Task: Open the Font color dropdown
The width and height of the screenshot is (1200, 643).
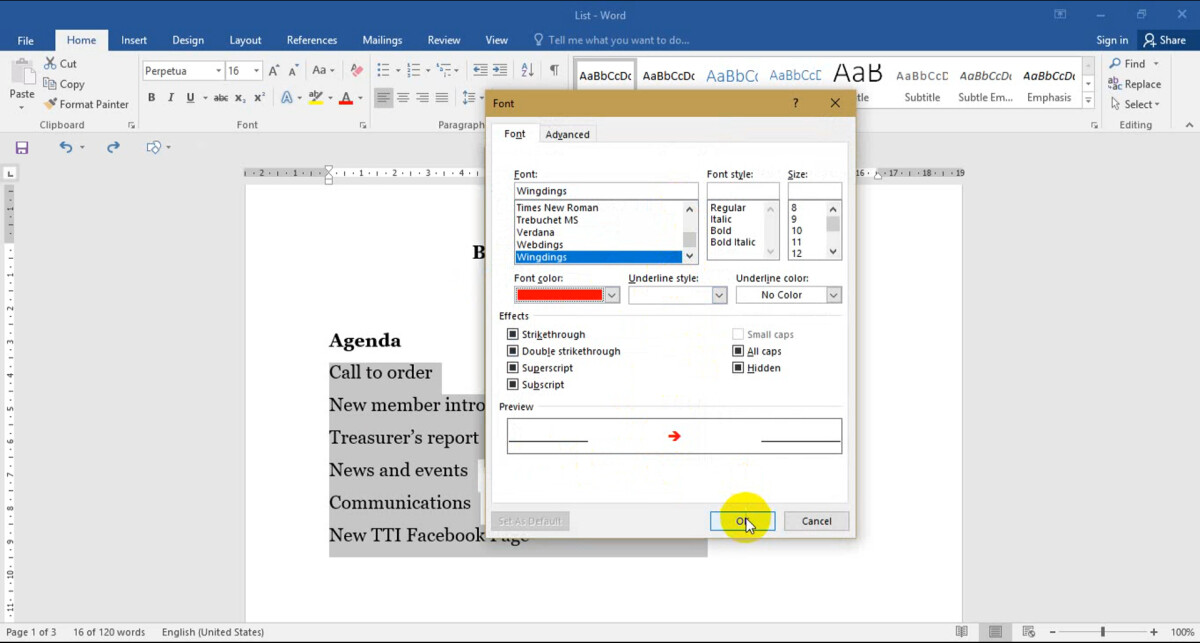Action: point(611,295)
